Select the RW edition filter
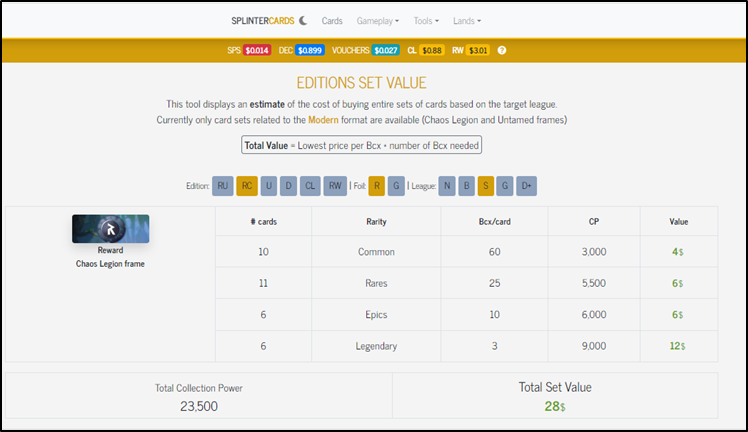The width and height of the screenshot is (748, 432). click(x=335, y=185)
